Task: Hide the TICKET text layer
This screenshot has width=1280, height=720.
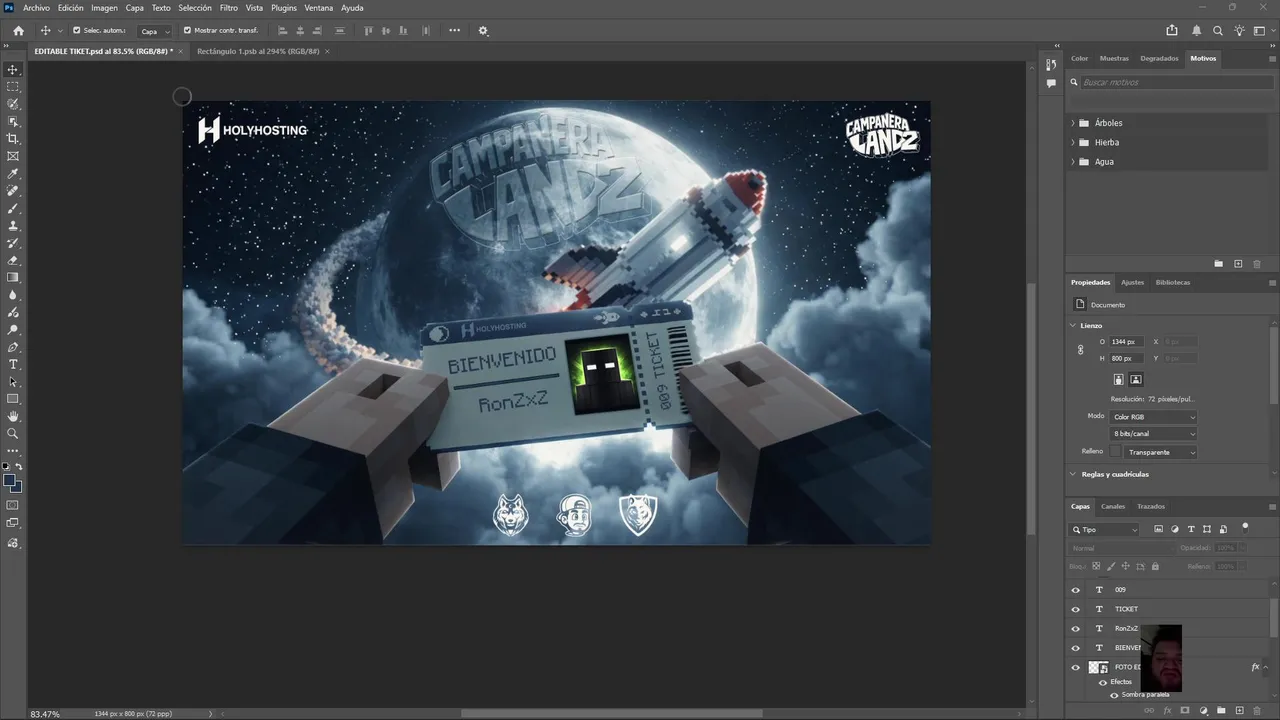Action: pyautogui.click(x=1076, y=609)
